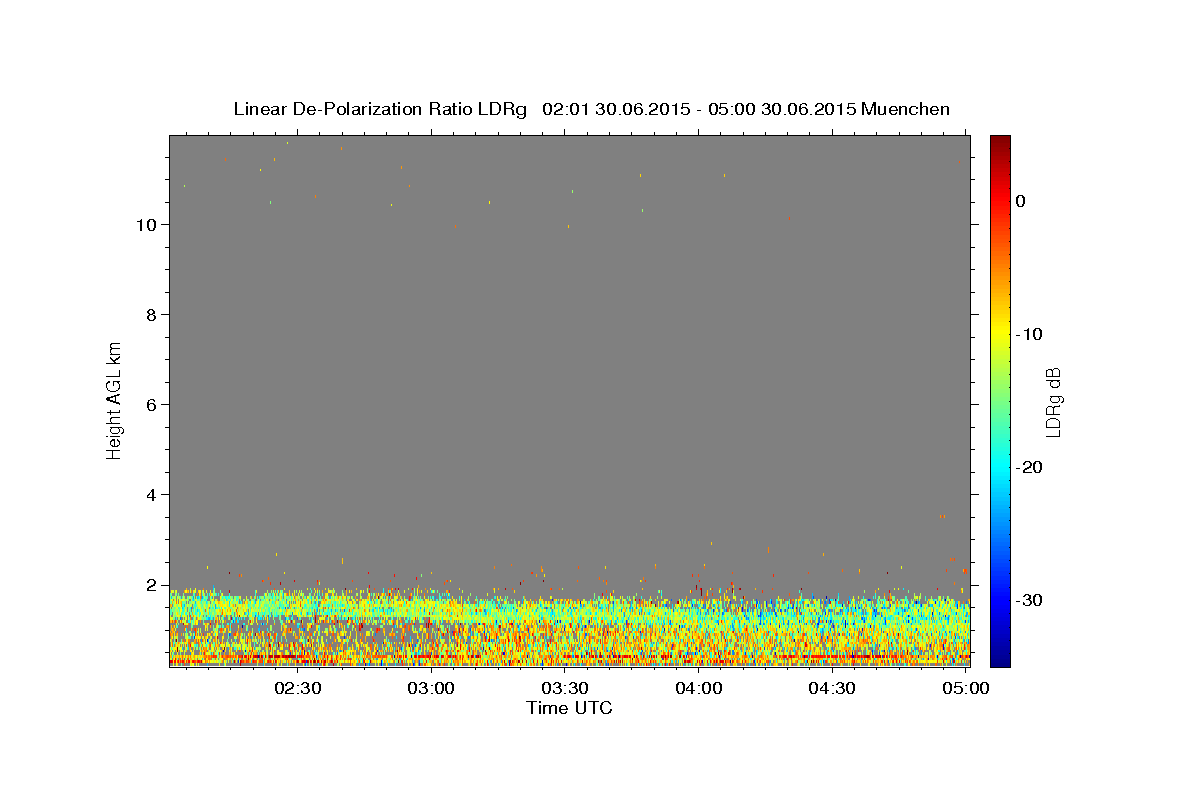The width and height of the screenshot is (1200, 800).
Task: Click the 'Height AGL km' axis label
Action: click(115, 399)
